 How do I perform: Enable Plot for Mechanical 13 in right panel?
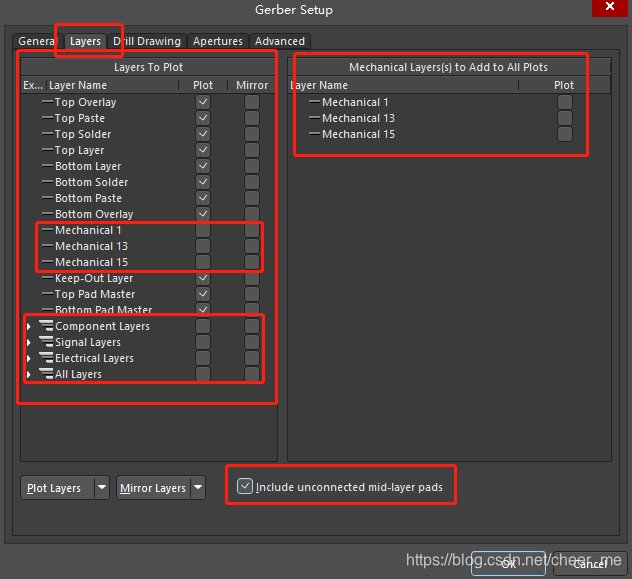[565, 118]
